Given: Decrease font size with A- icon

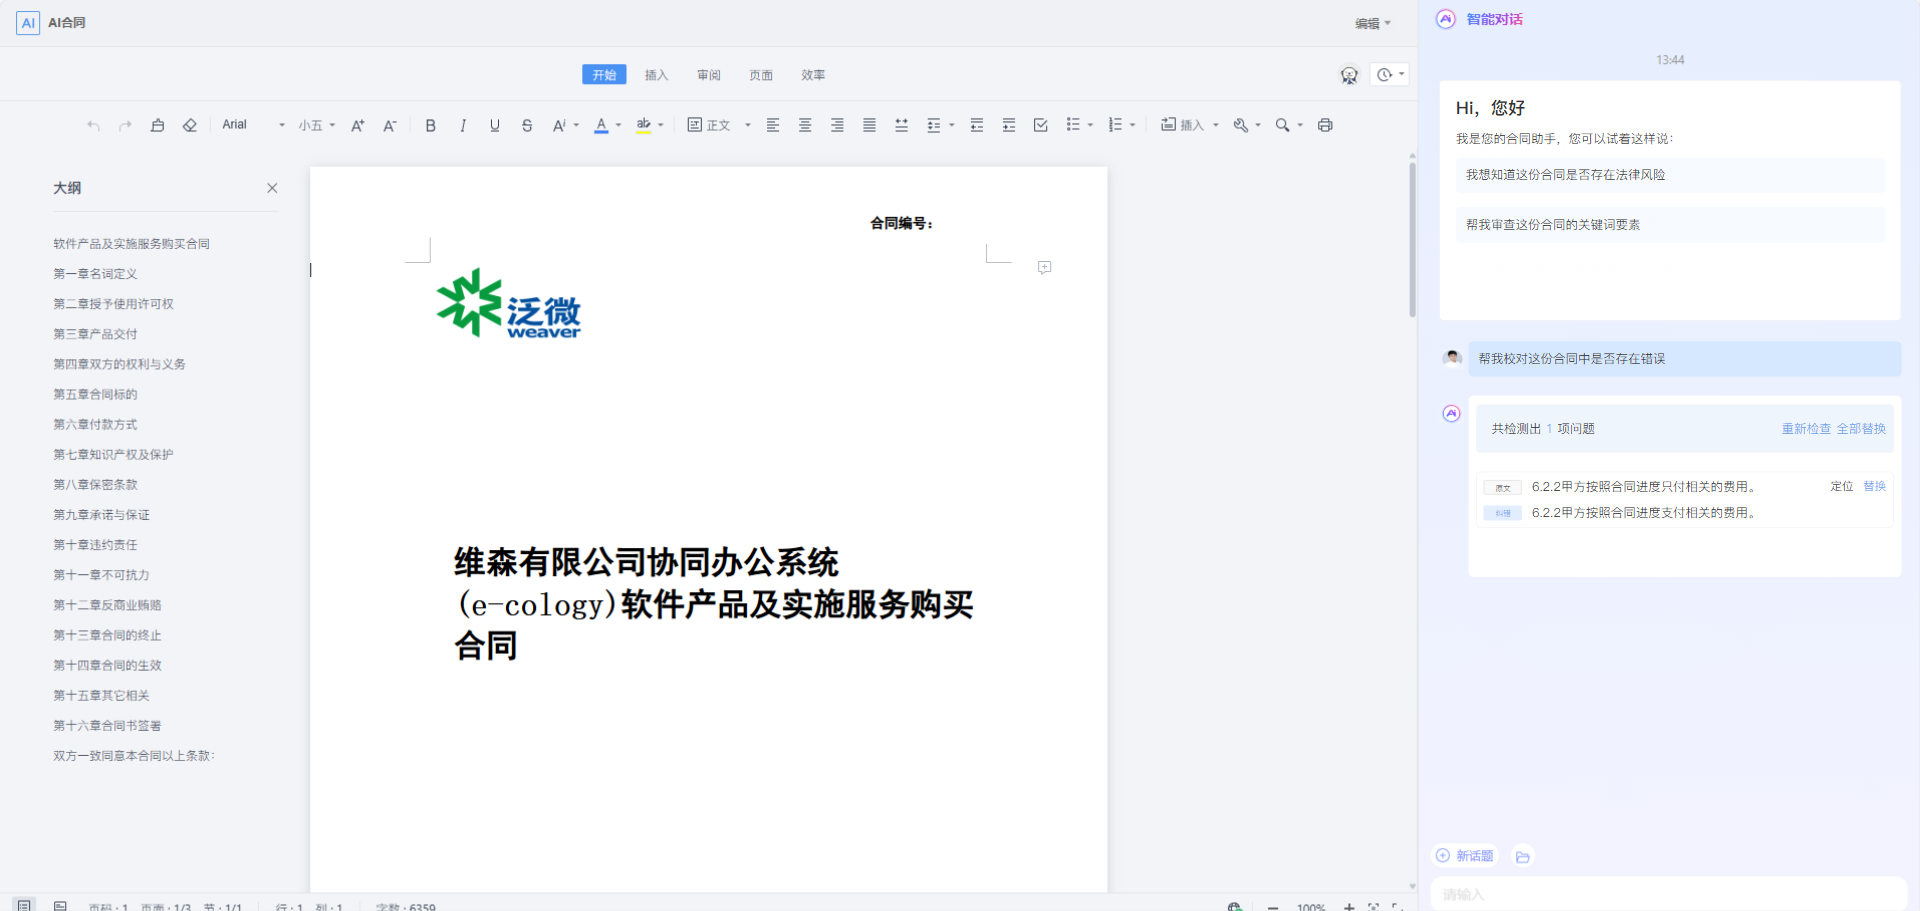Looking at the screenshot, I should click(390, 125).
